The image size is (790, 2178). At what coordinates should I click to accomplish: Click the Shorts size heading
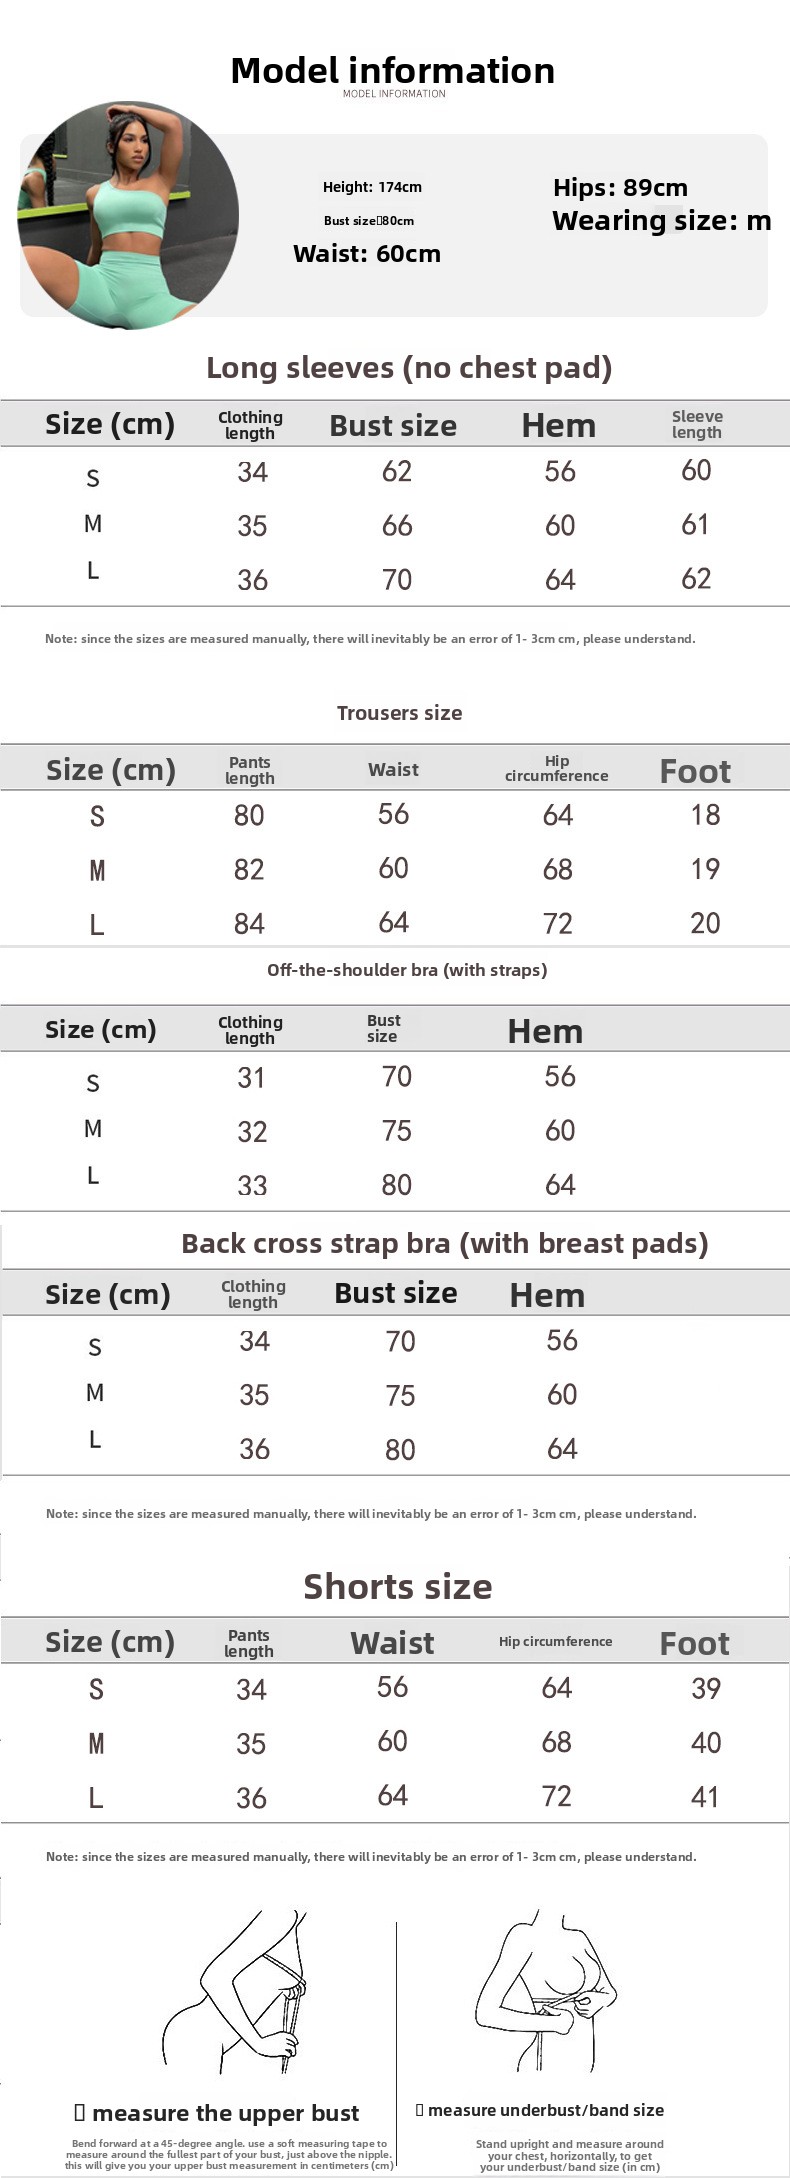point(398,1587)
